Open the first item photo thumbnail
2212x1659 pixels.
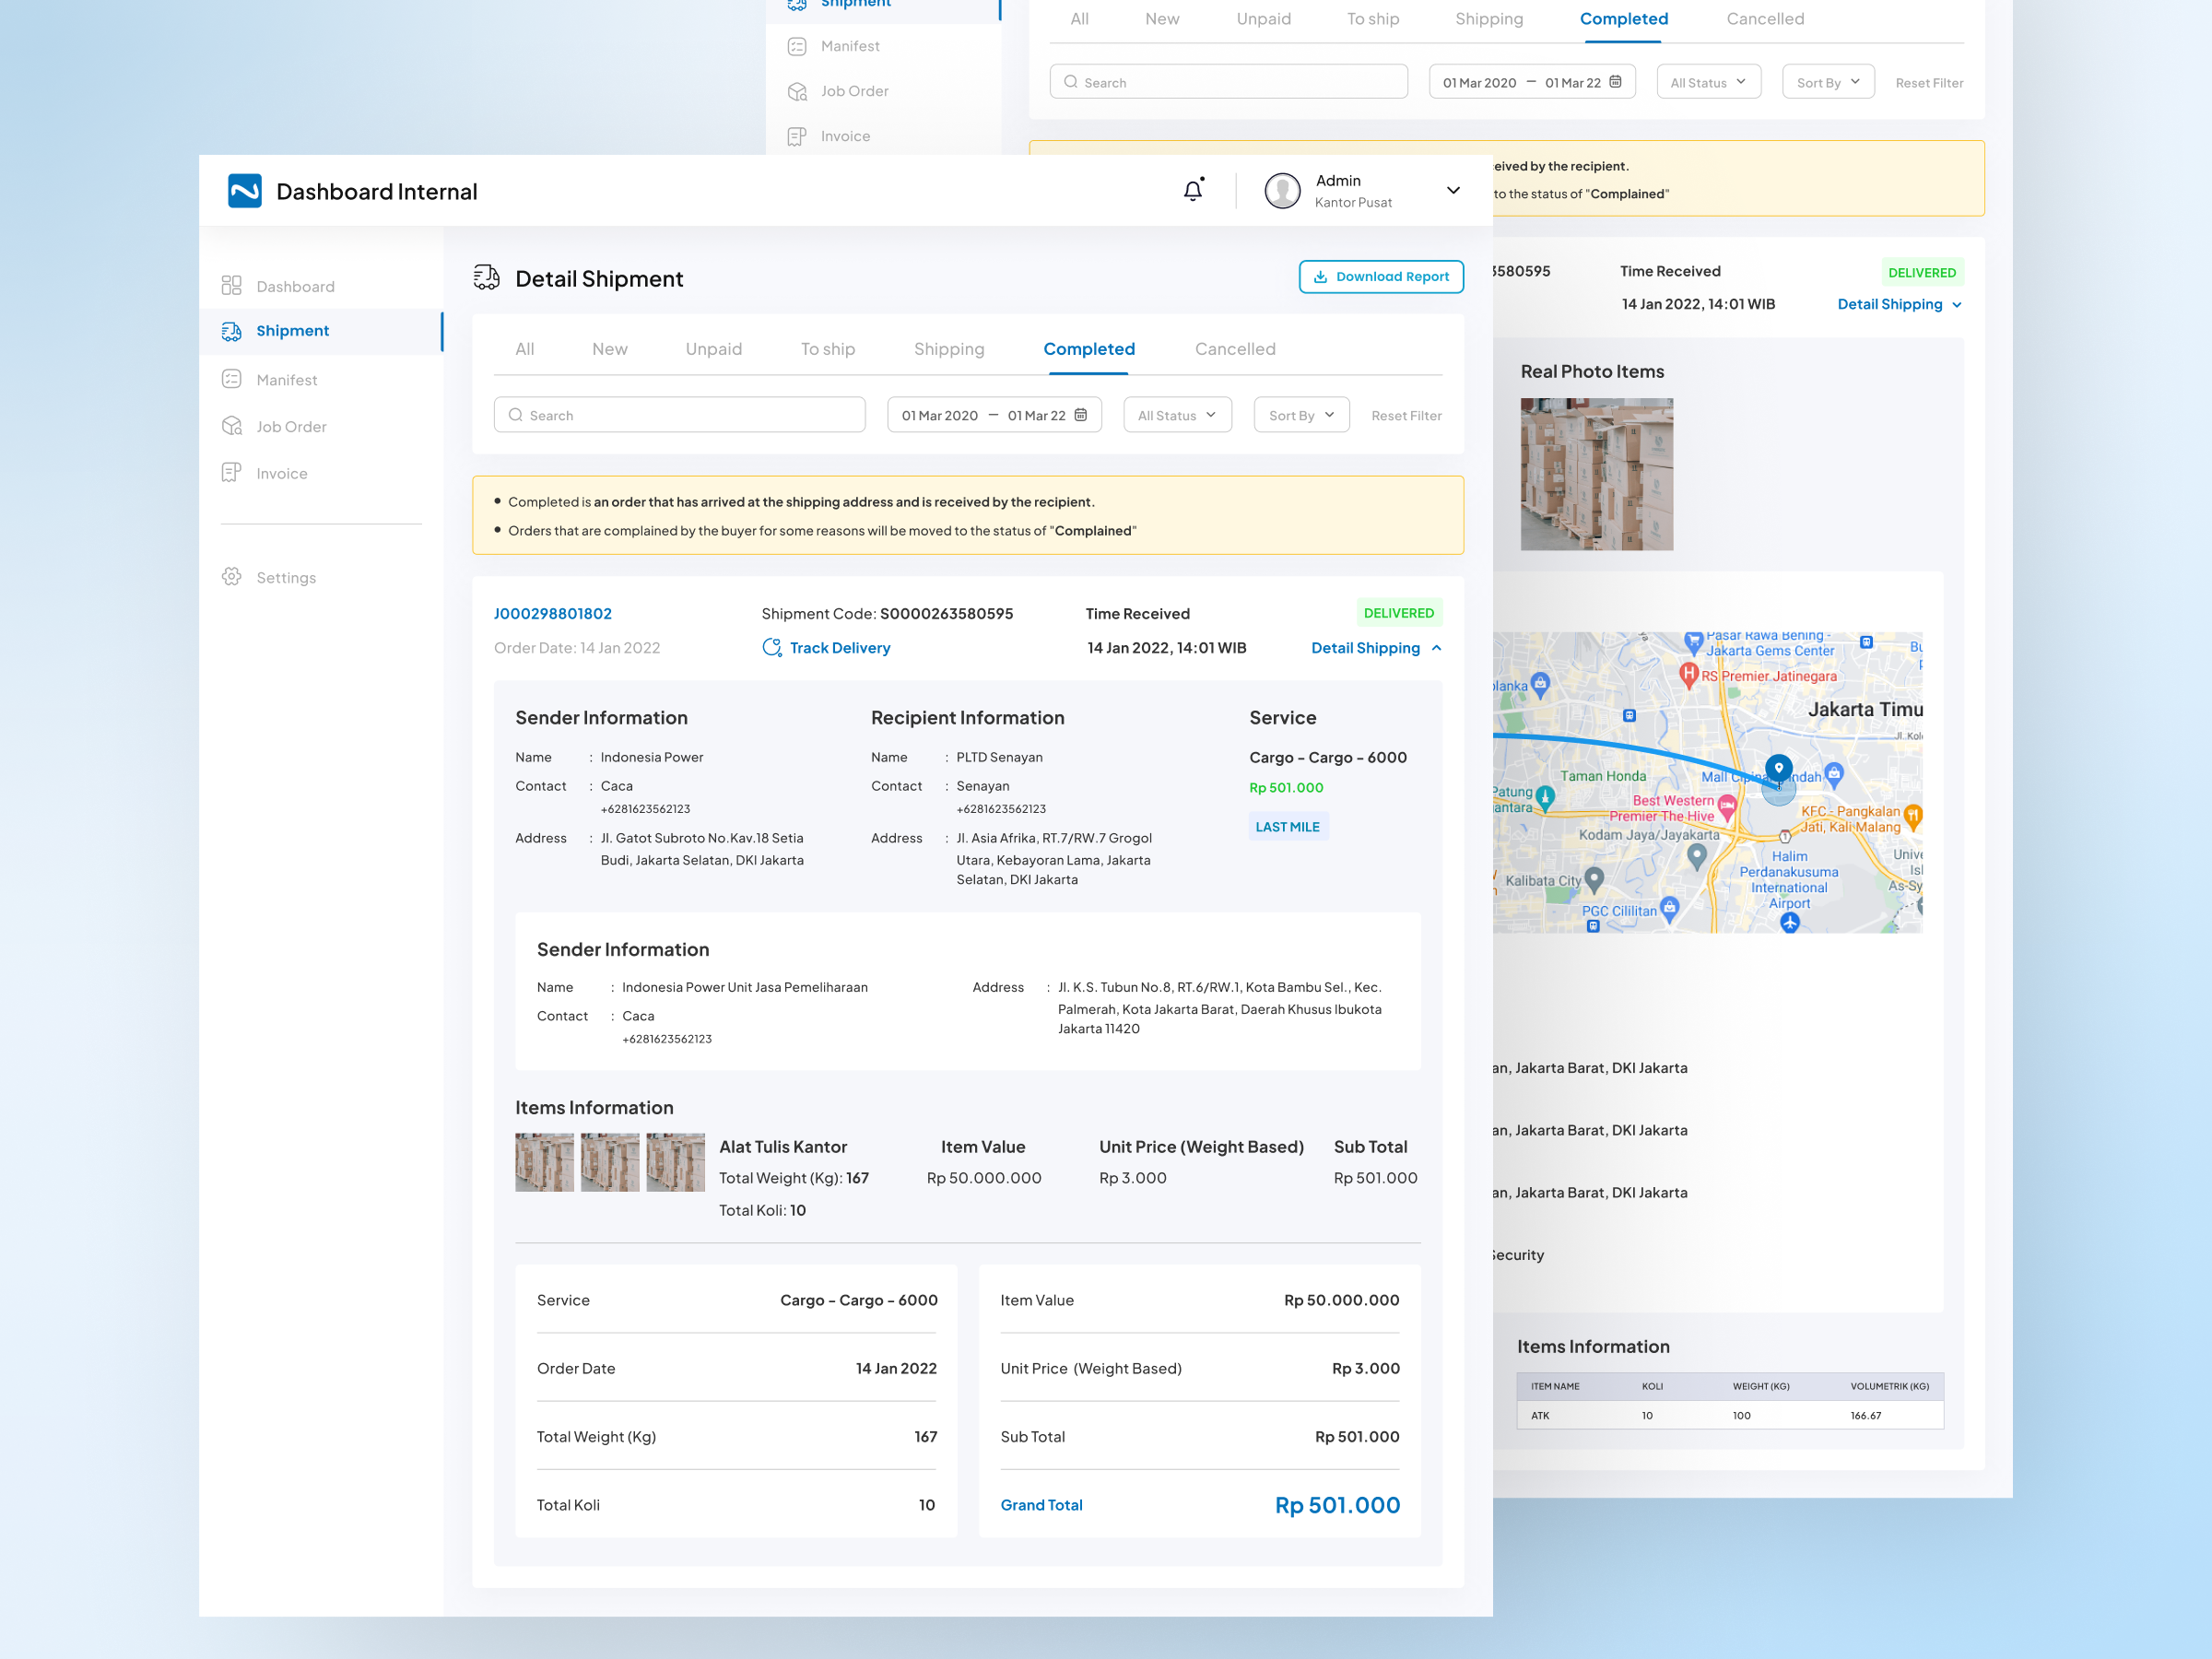(x=544, y=1162)
